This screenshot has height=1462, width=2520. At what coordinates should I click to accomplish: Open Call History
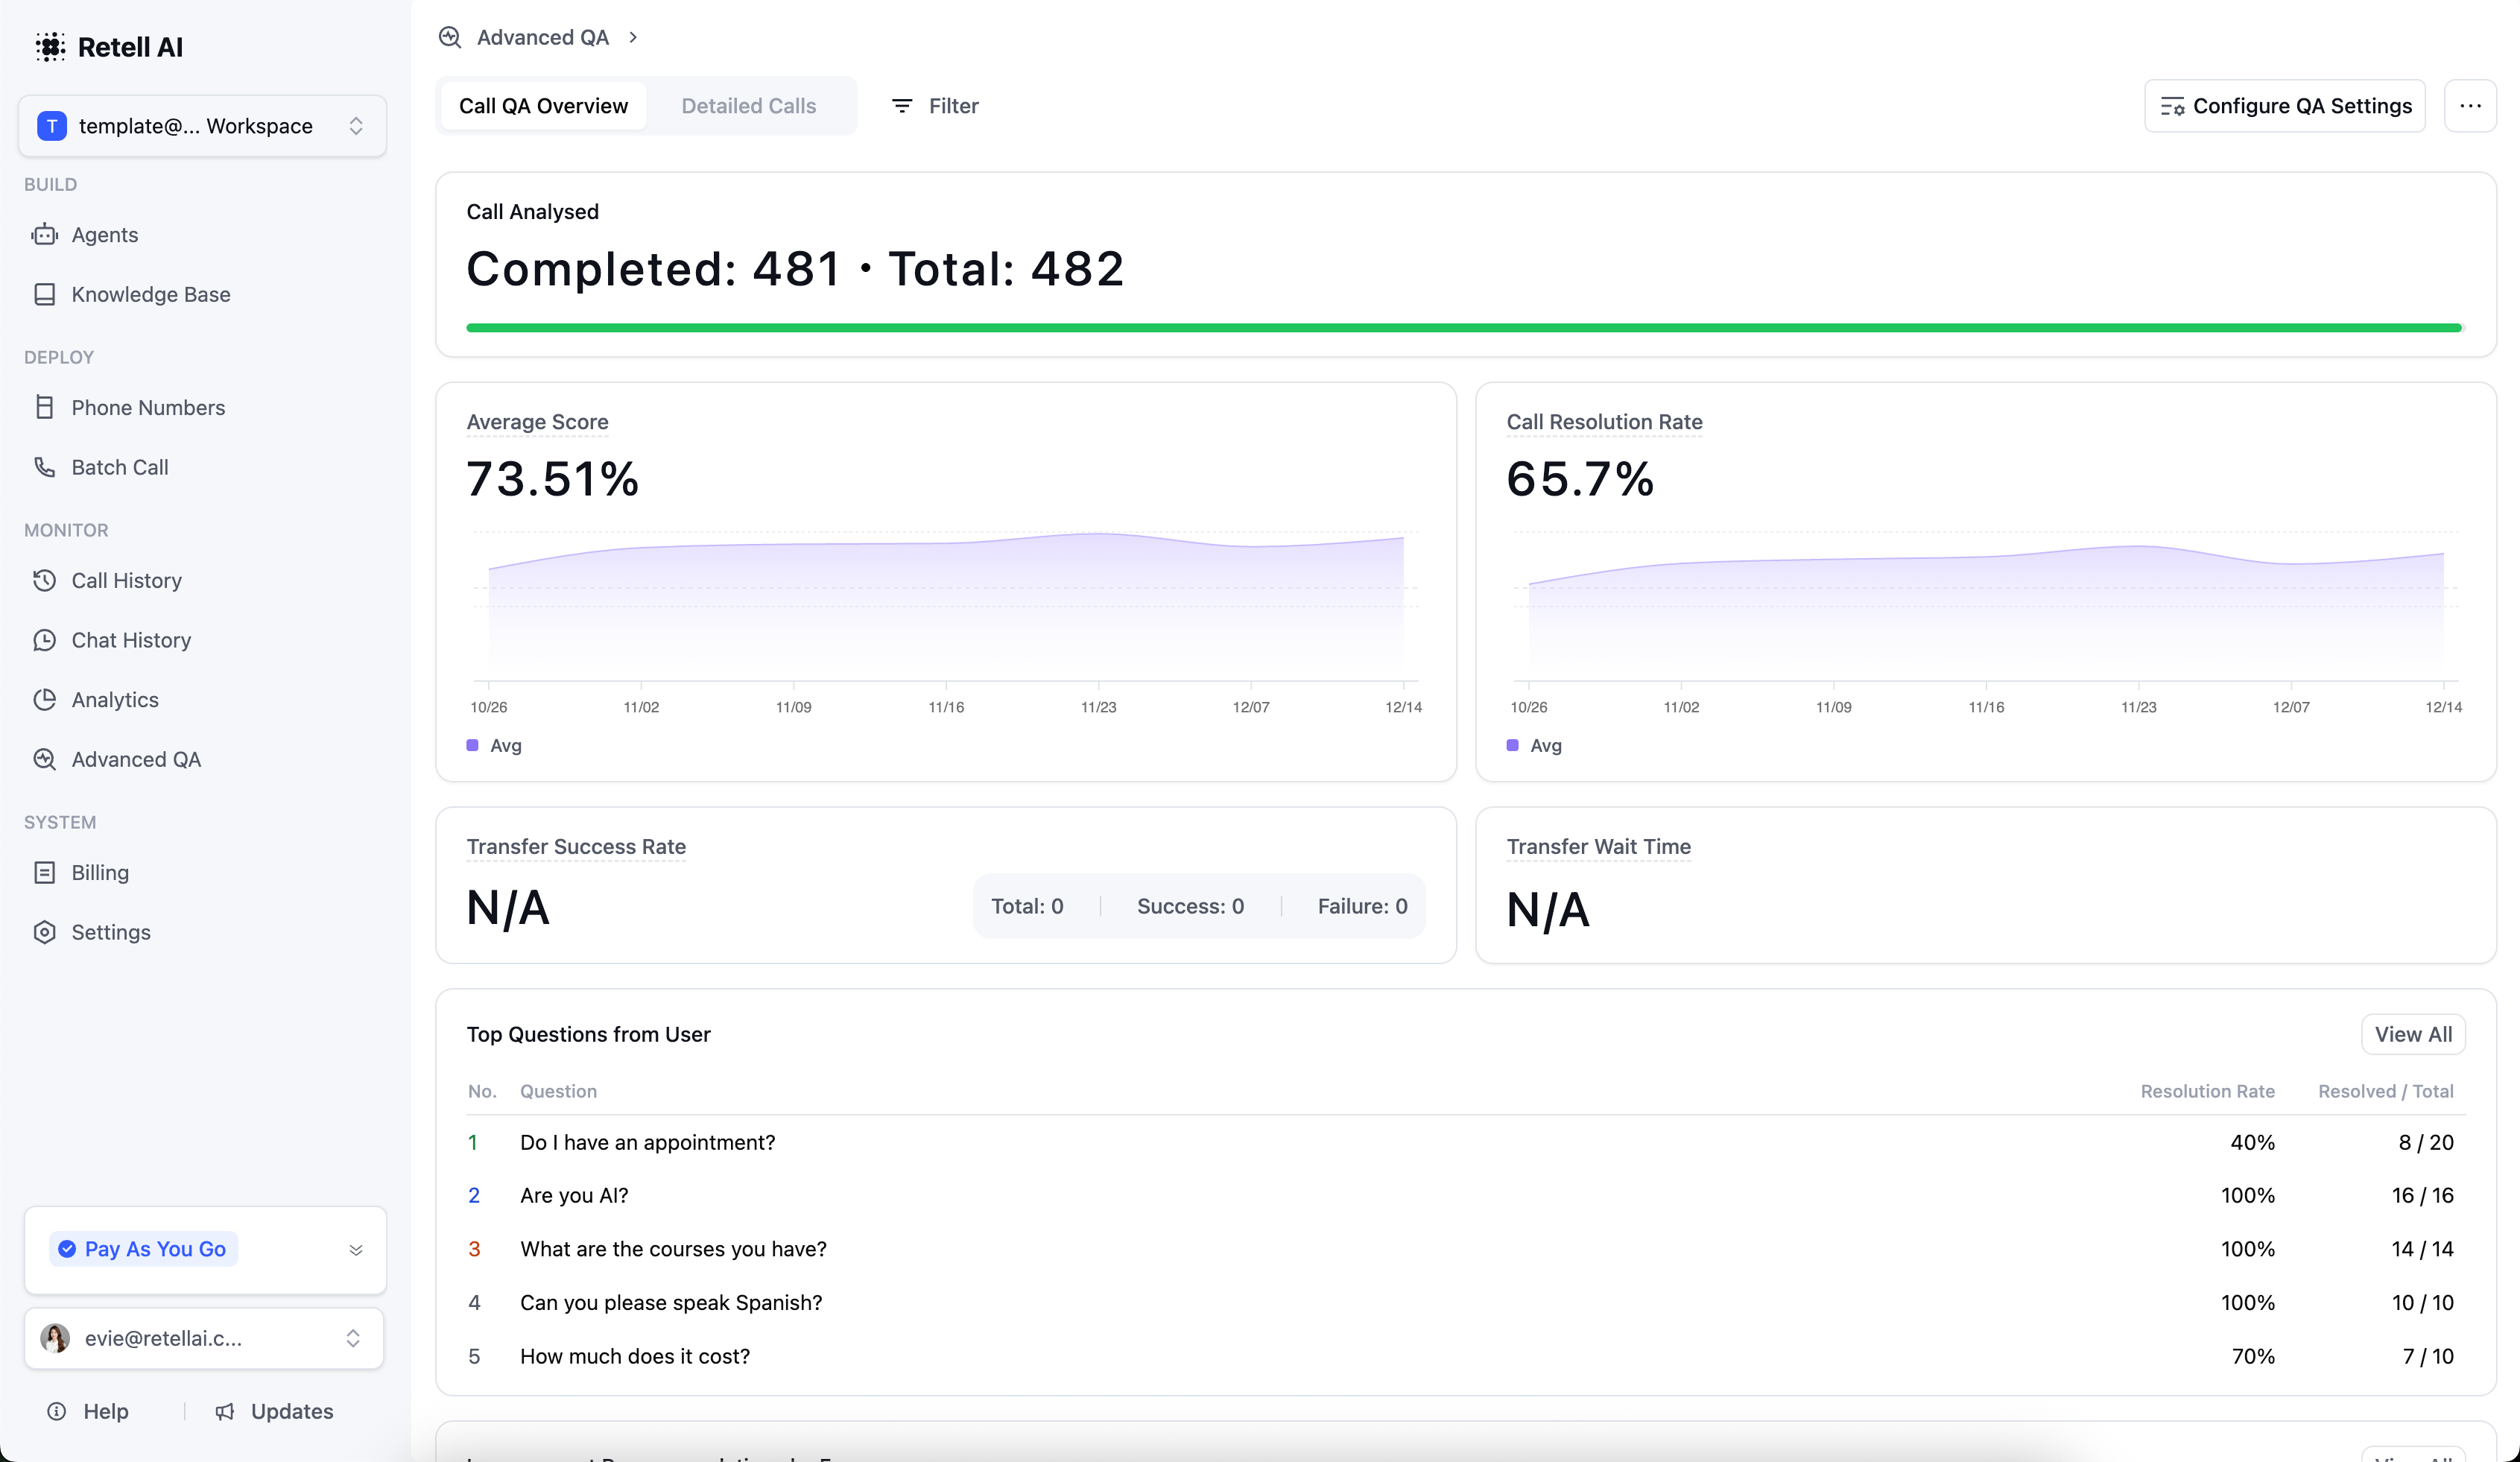[x=126, y=580]
